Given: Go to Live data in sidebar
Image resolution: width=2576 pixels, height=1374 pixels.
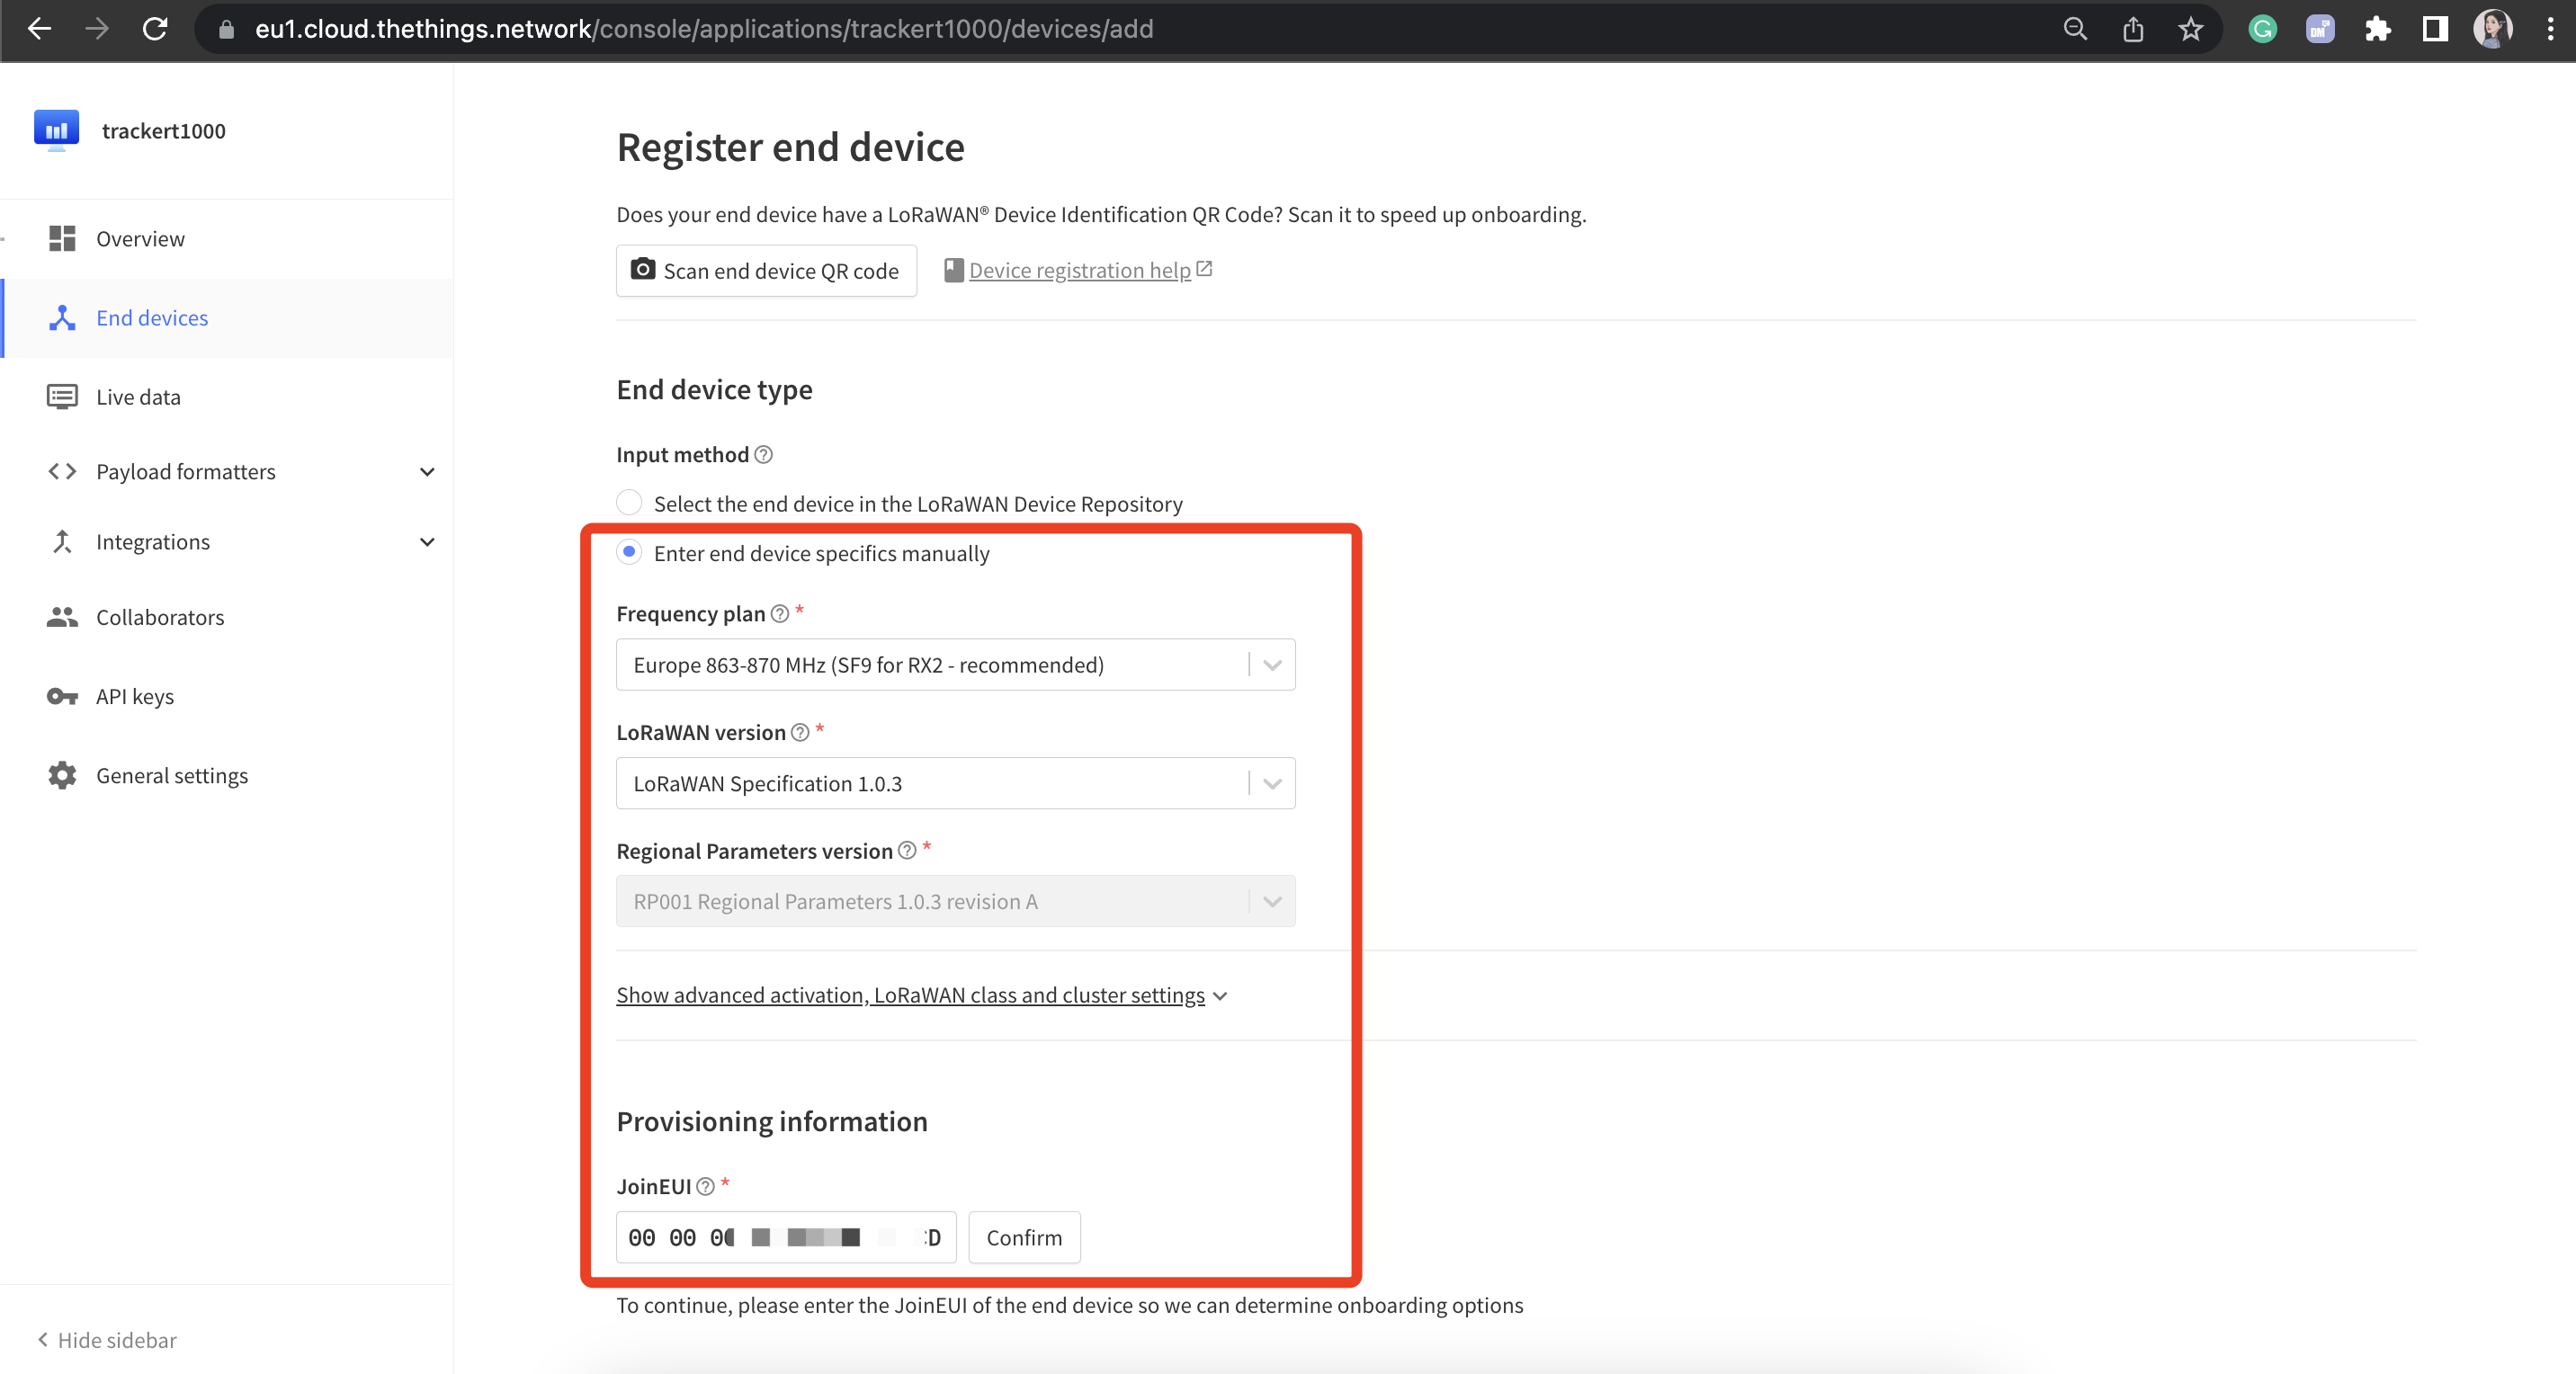Looking at the screenshot, I should pos(138,397).
